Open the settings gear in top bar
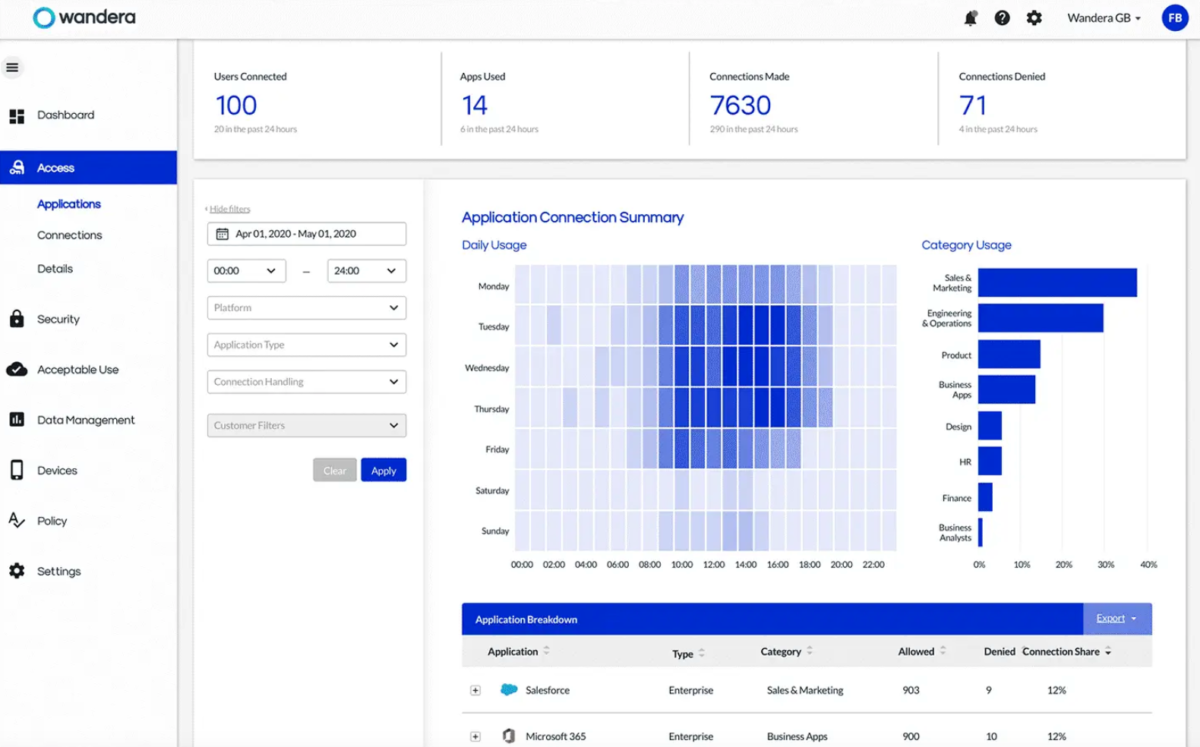Screen dimensions: 1200x747 1034,18
